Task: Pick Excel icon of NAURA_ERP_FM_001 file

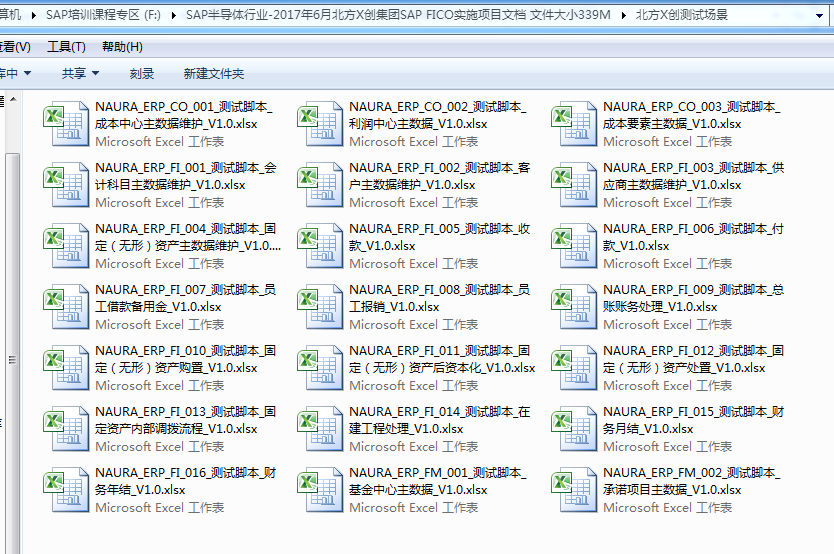Action: point(320,490)
